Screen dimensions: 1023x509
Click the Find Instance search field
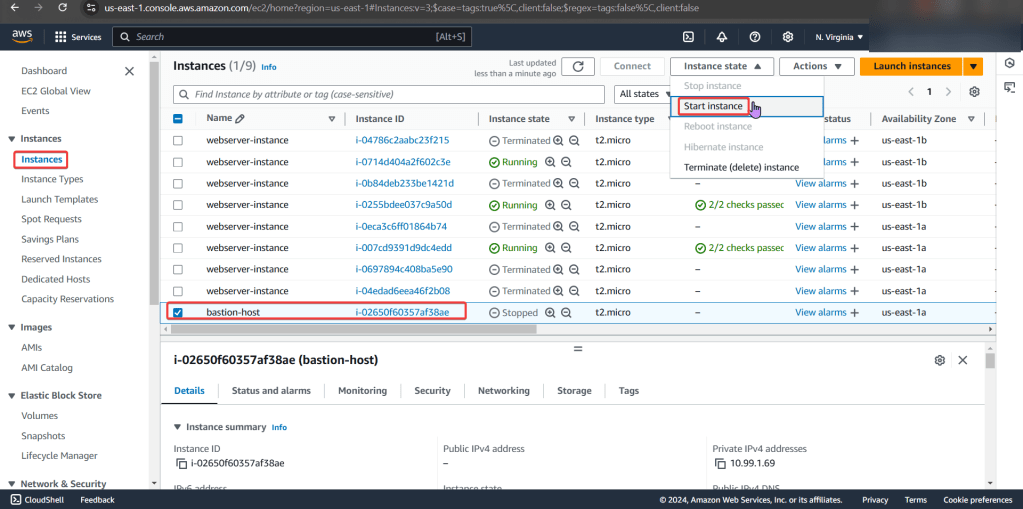click(x=390, y=94)
